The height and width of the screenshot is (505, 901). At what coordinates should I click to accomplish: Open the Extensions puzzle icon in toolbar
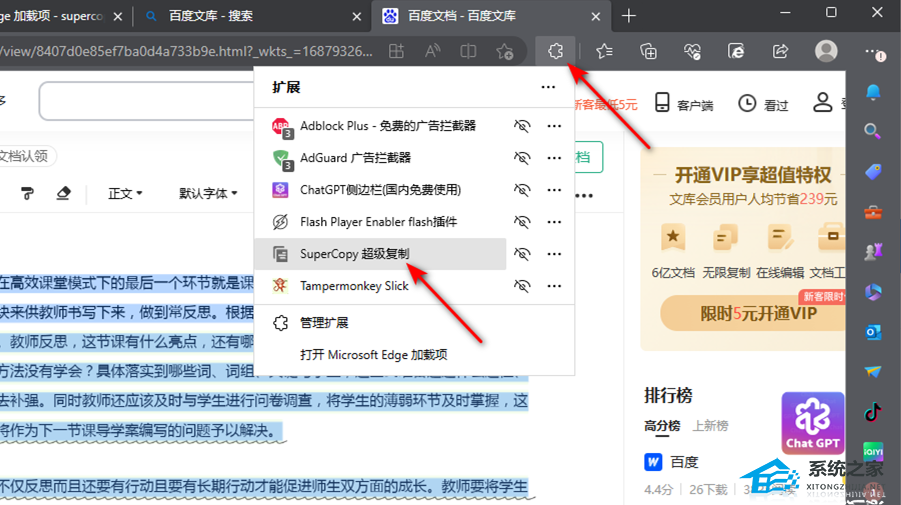(555, 51)
